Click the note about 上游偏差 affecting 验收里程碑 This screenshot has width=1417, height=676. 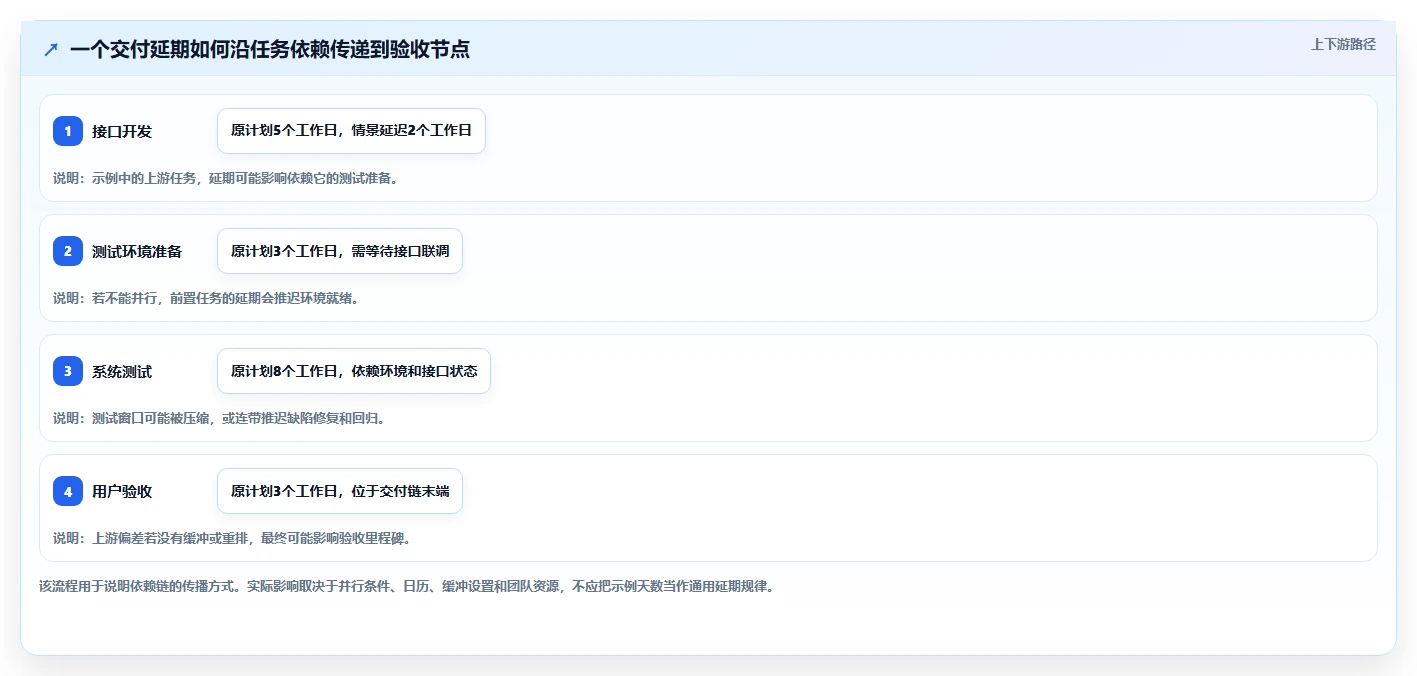(232, 538)
